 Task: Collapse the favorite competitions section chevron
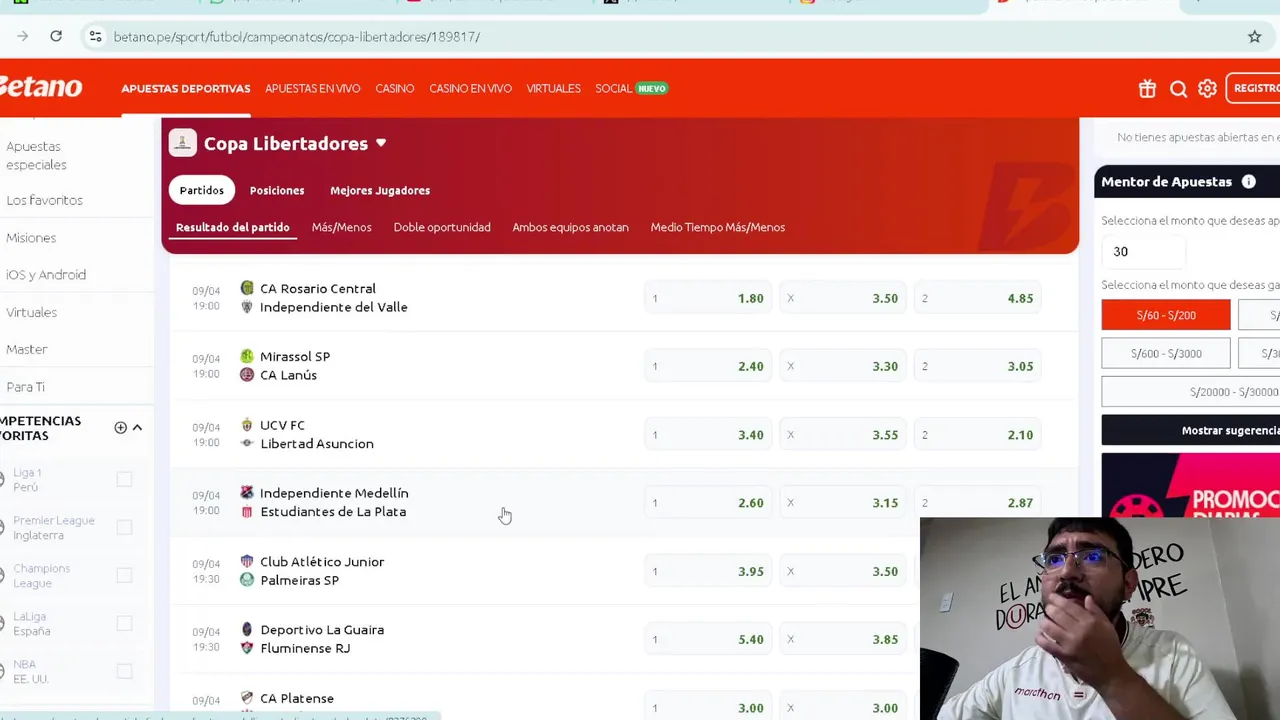click(x=137, y=428)
